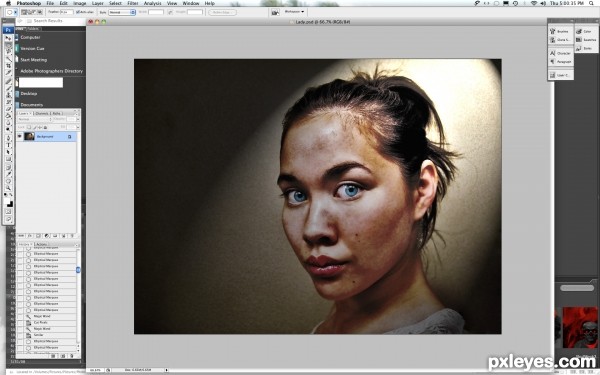Switch to the Channels tab
This screenshot has height=375, width=600.
pos(42,113)
